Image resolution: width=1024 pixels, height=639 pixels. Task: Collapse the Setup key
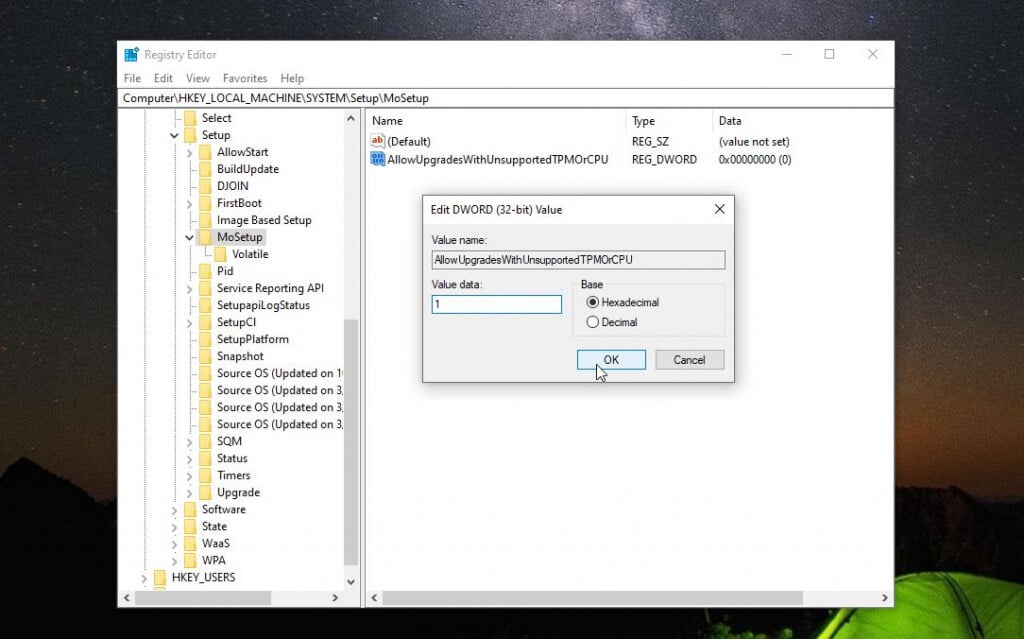click(x=174, y=135)
